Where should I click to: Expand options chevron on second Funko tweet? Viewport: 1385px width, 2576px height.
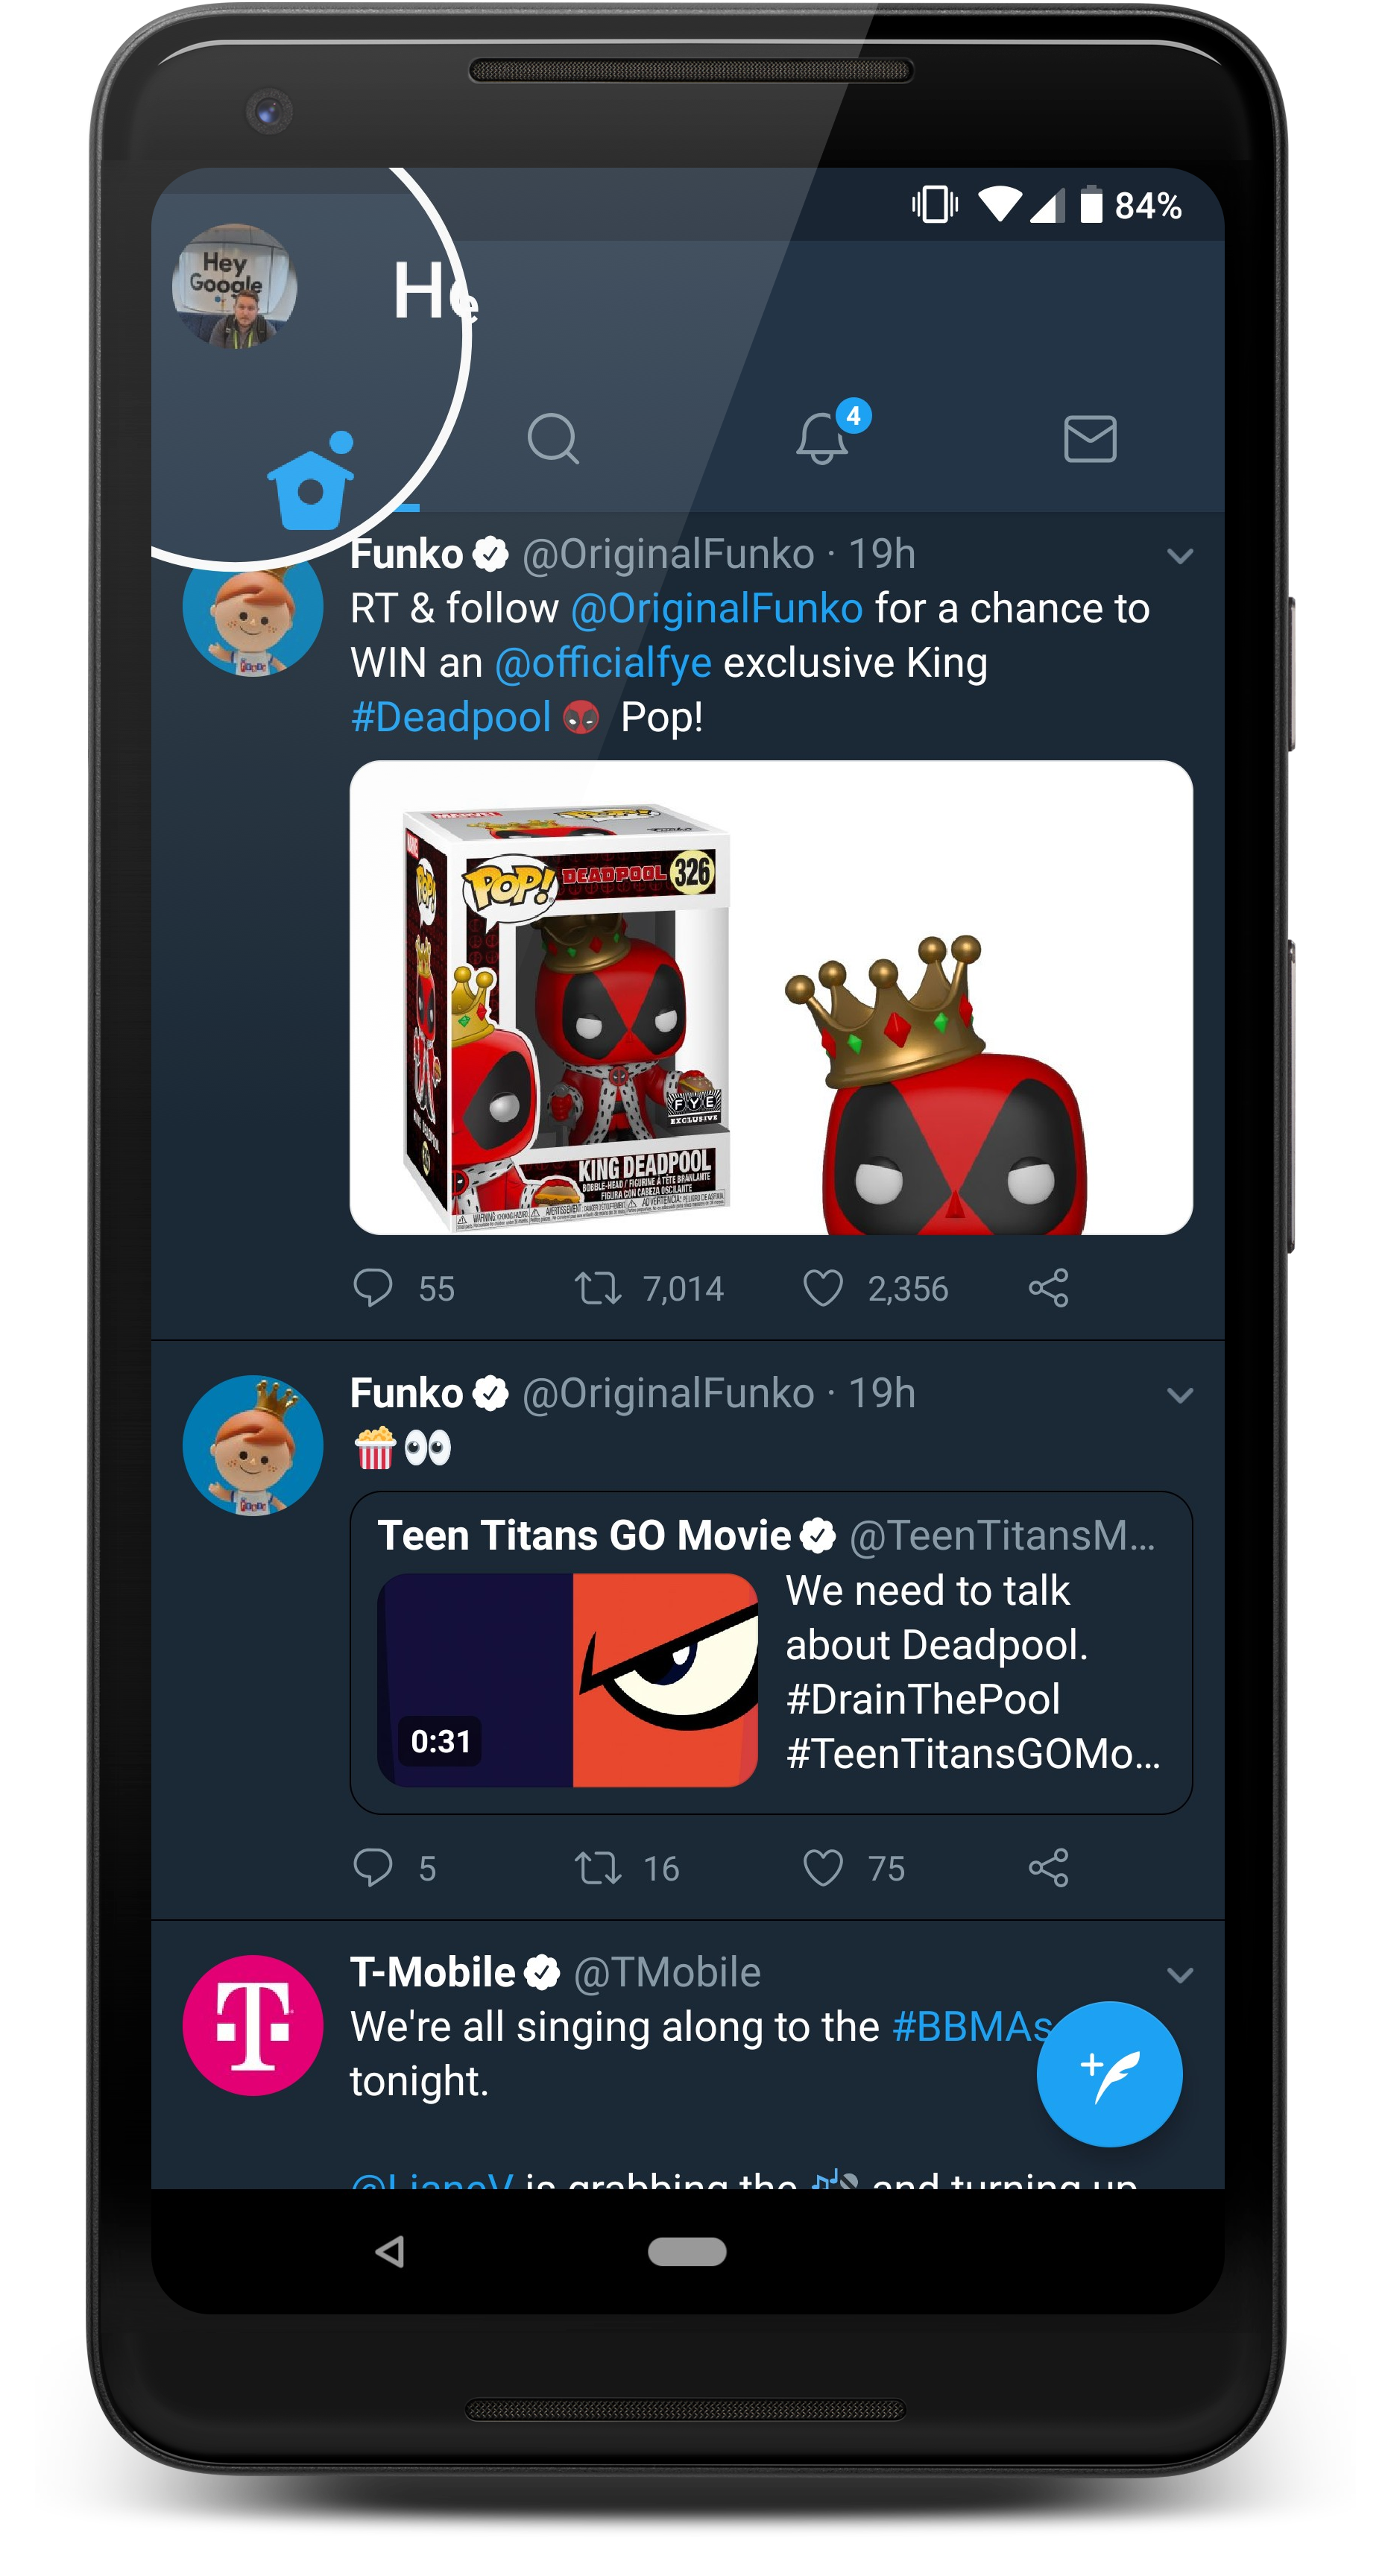1180,1395
